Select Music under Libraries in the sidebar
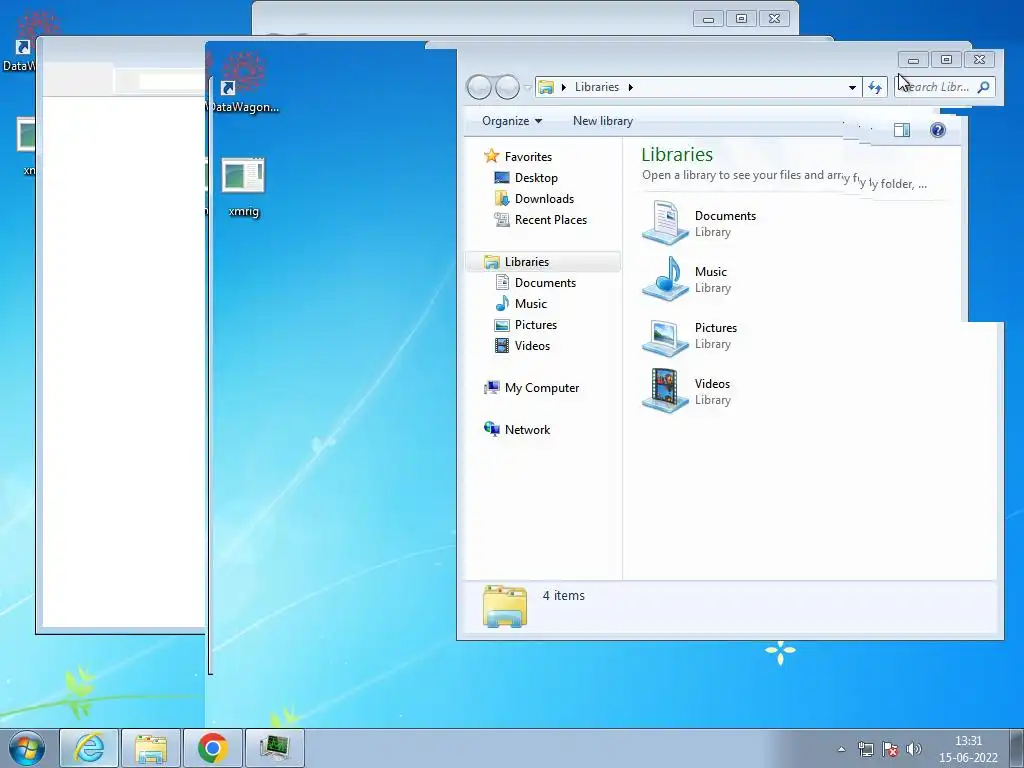 click(520, 304)
